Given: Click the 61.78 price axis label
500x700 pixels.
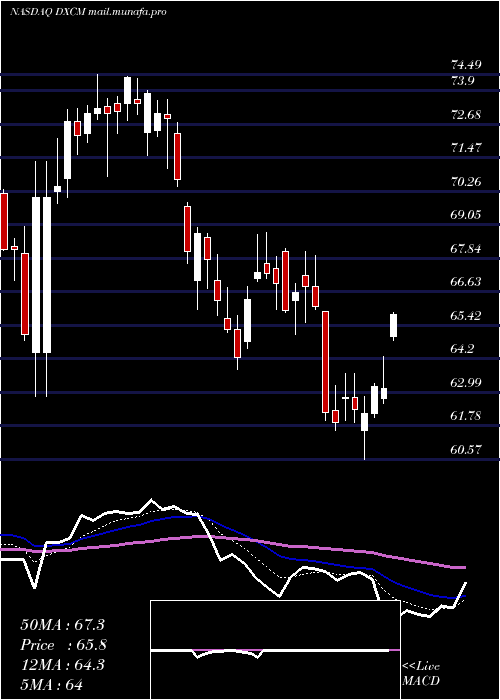Looking at the screenshot, I should (x=467, y=416).
